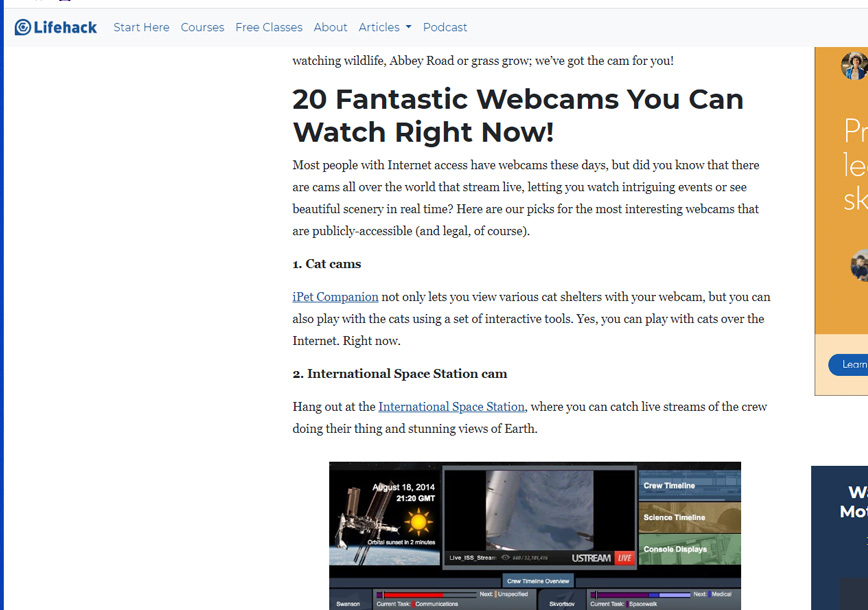This screenshot has height=610, width=868.
Task: Expand the Articles dropdown menu
Action: pyautogui.click(x=384, y=27)
